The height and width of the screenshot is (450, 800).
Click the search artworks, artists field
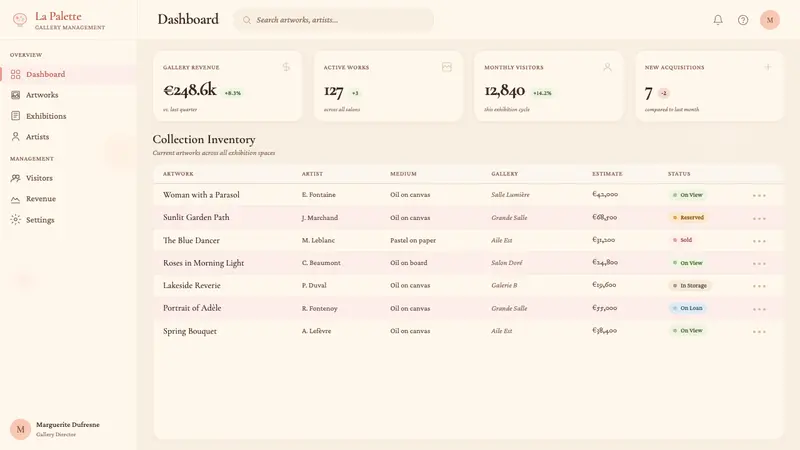coord(334,20)
